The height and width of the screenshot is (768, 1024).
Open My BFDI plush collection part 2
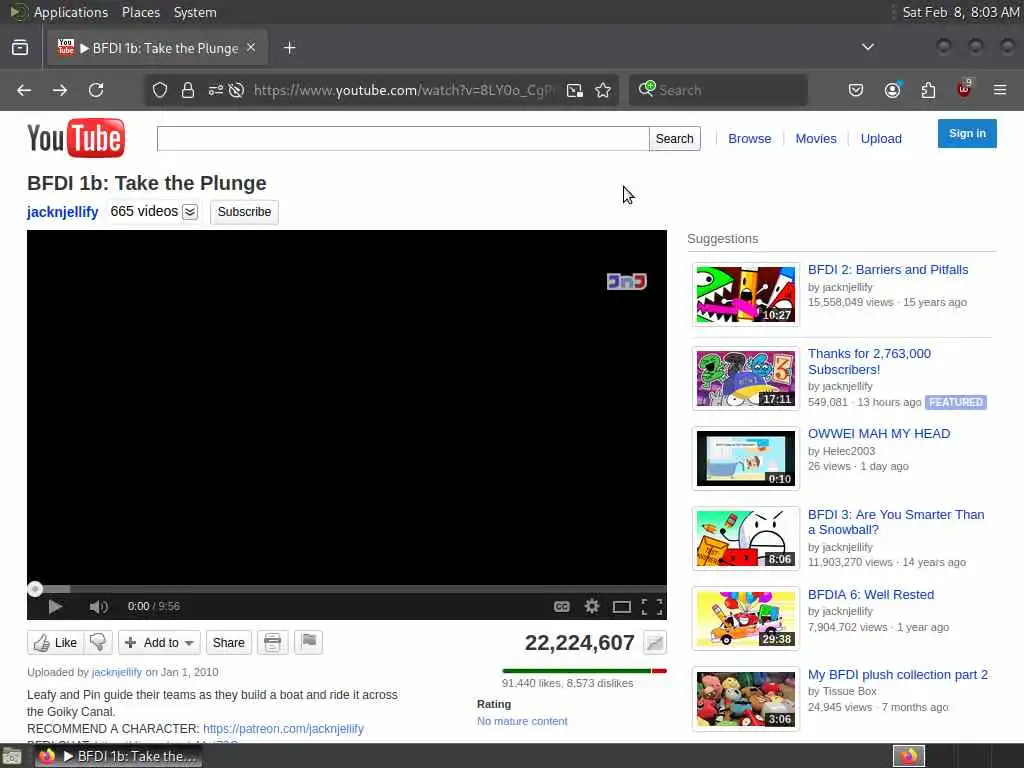(897, 675)
